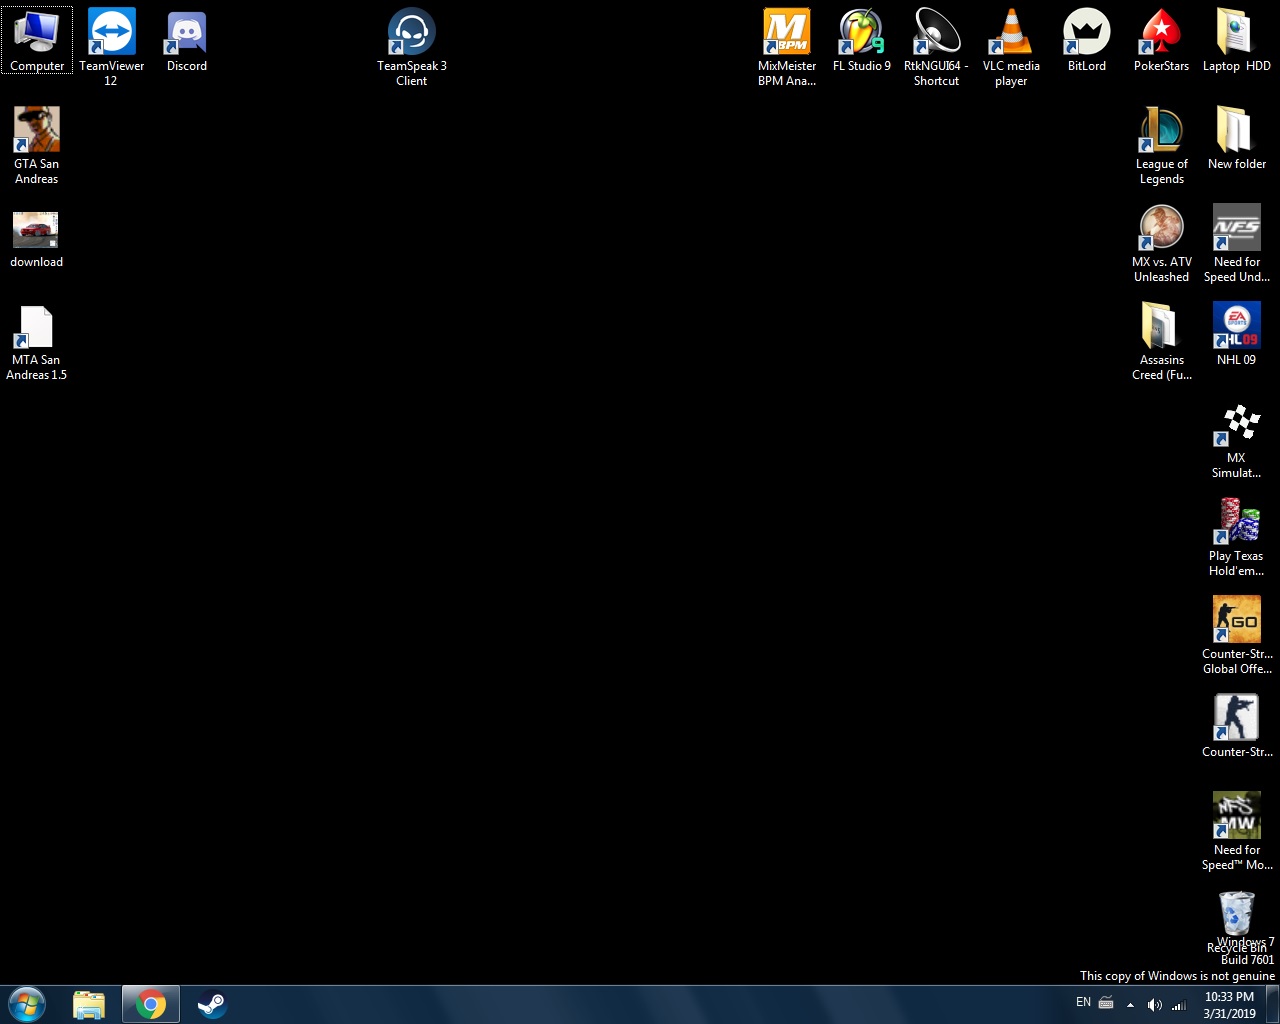
Task: Select the TeamViewer 12 shortcut
Action: pyautogui.click(x=111, y=47)
